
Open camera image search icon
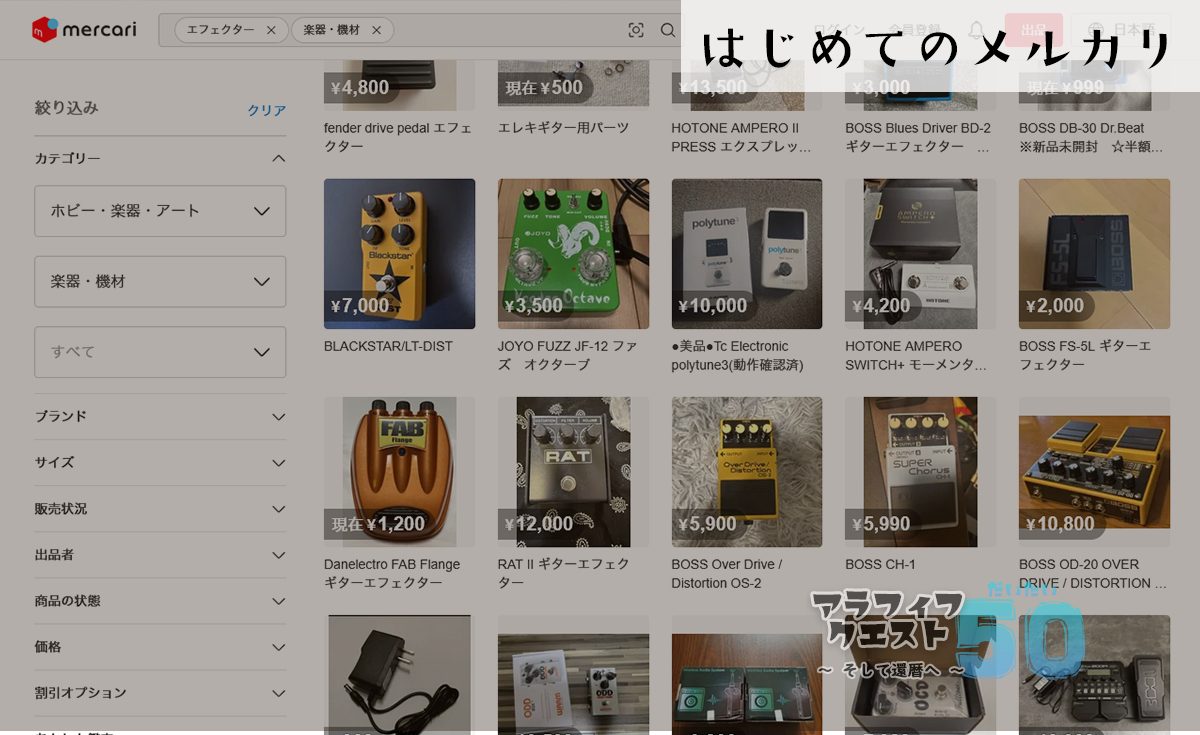(x=636, y=30)
